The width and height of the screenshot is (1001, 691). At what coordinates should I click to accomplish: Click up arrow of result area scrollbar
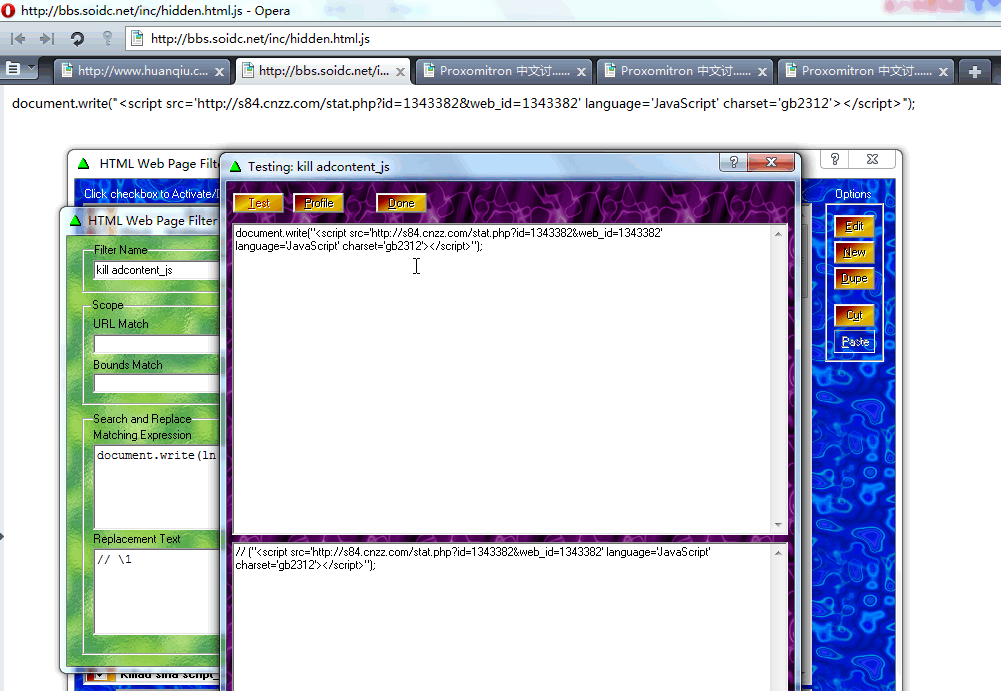pos(778,553)
